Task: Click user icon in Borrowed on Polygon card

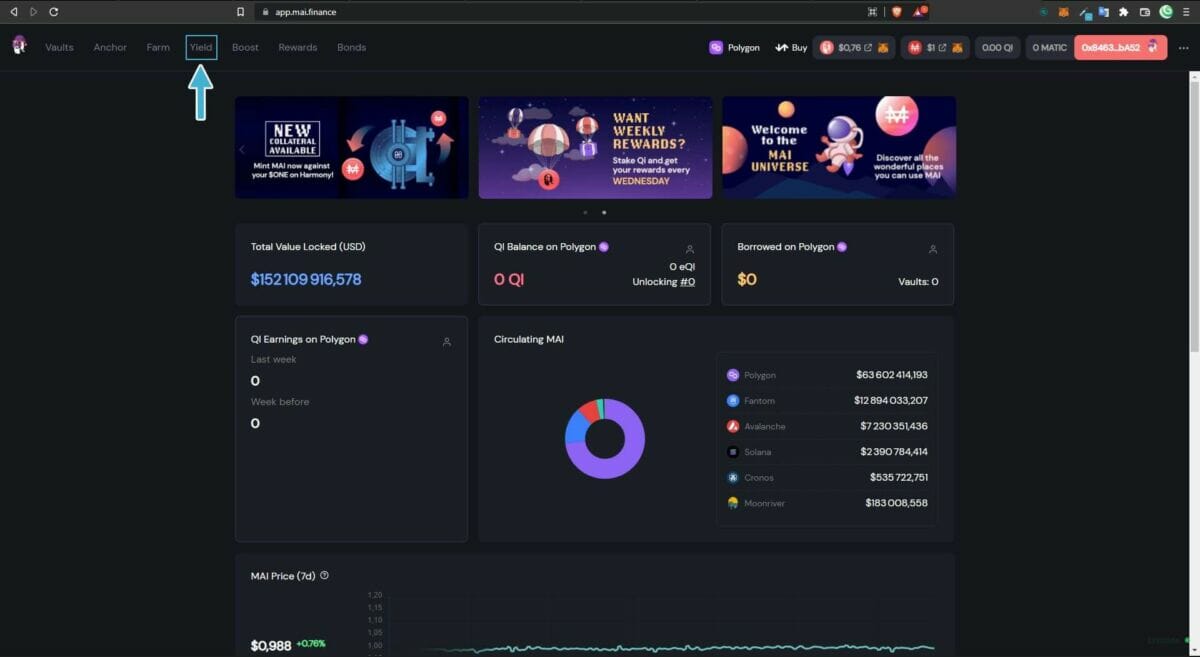Action: coord(932,249)
